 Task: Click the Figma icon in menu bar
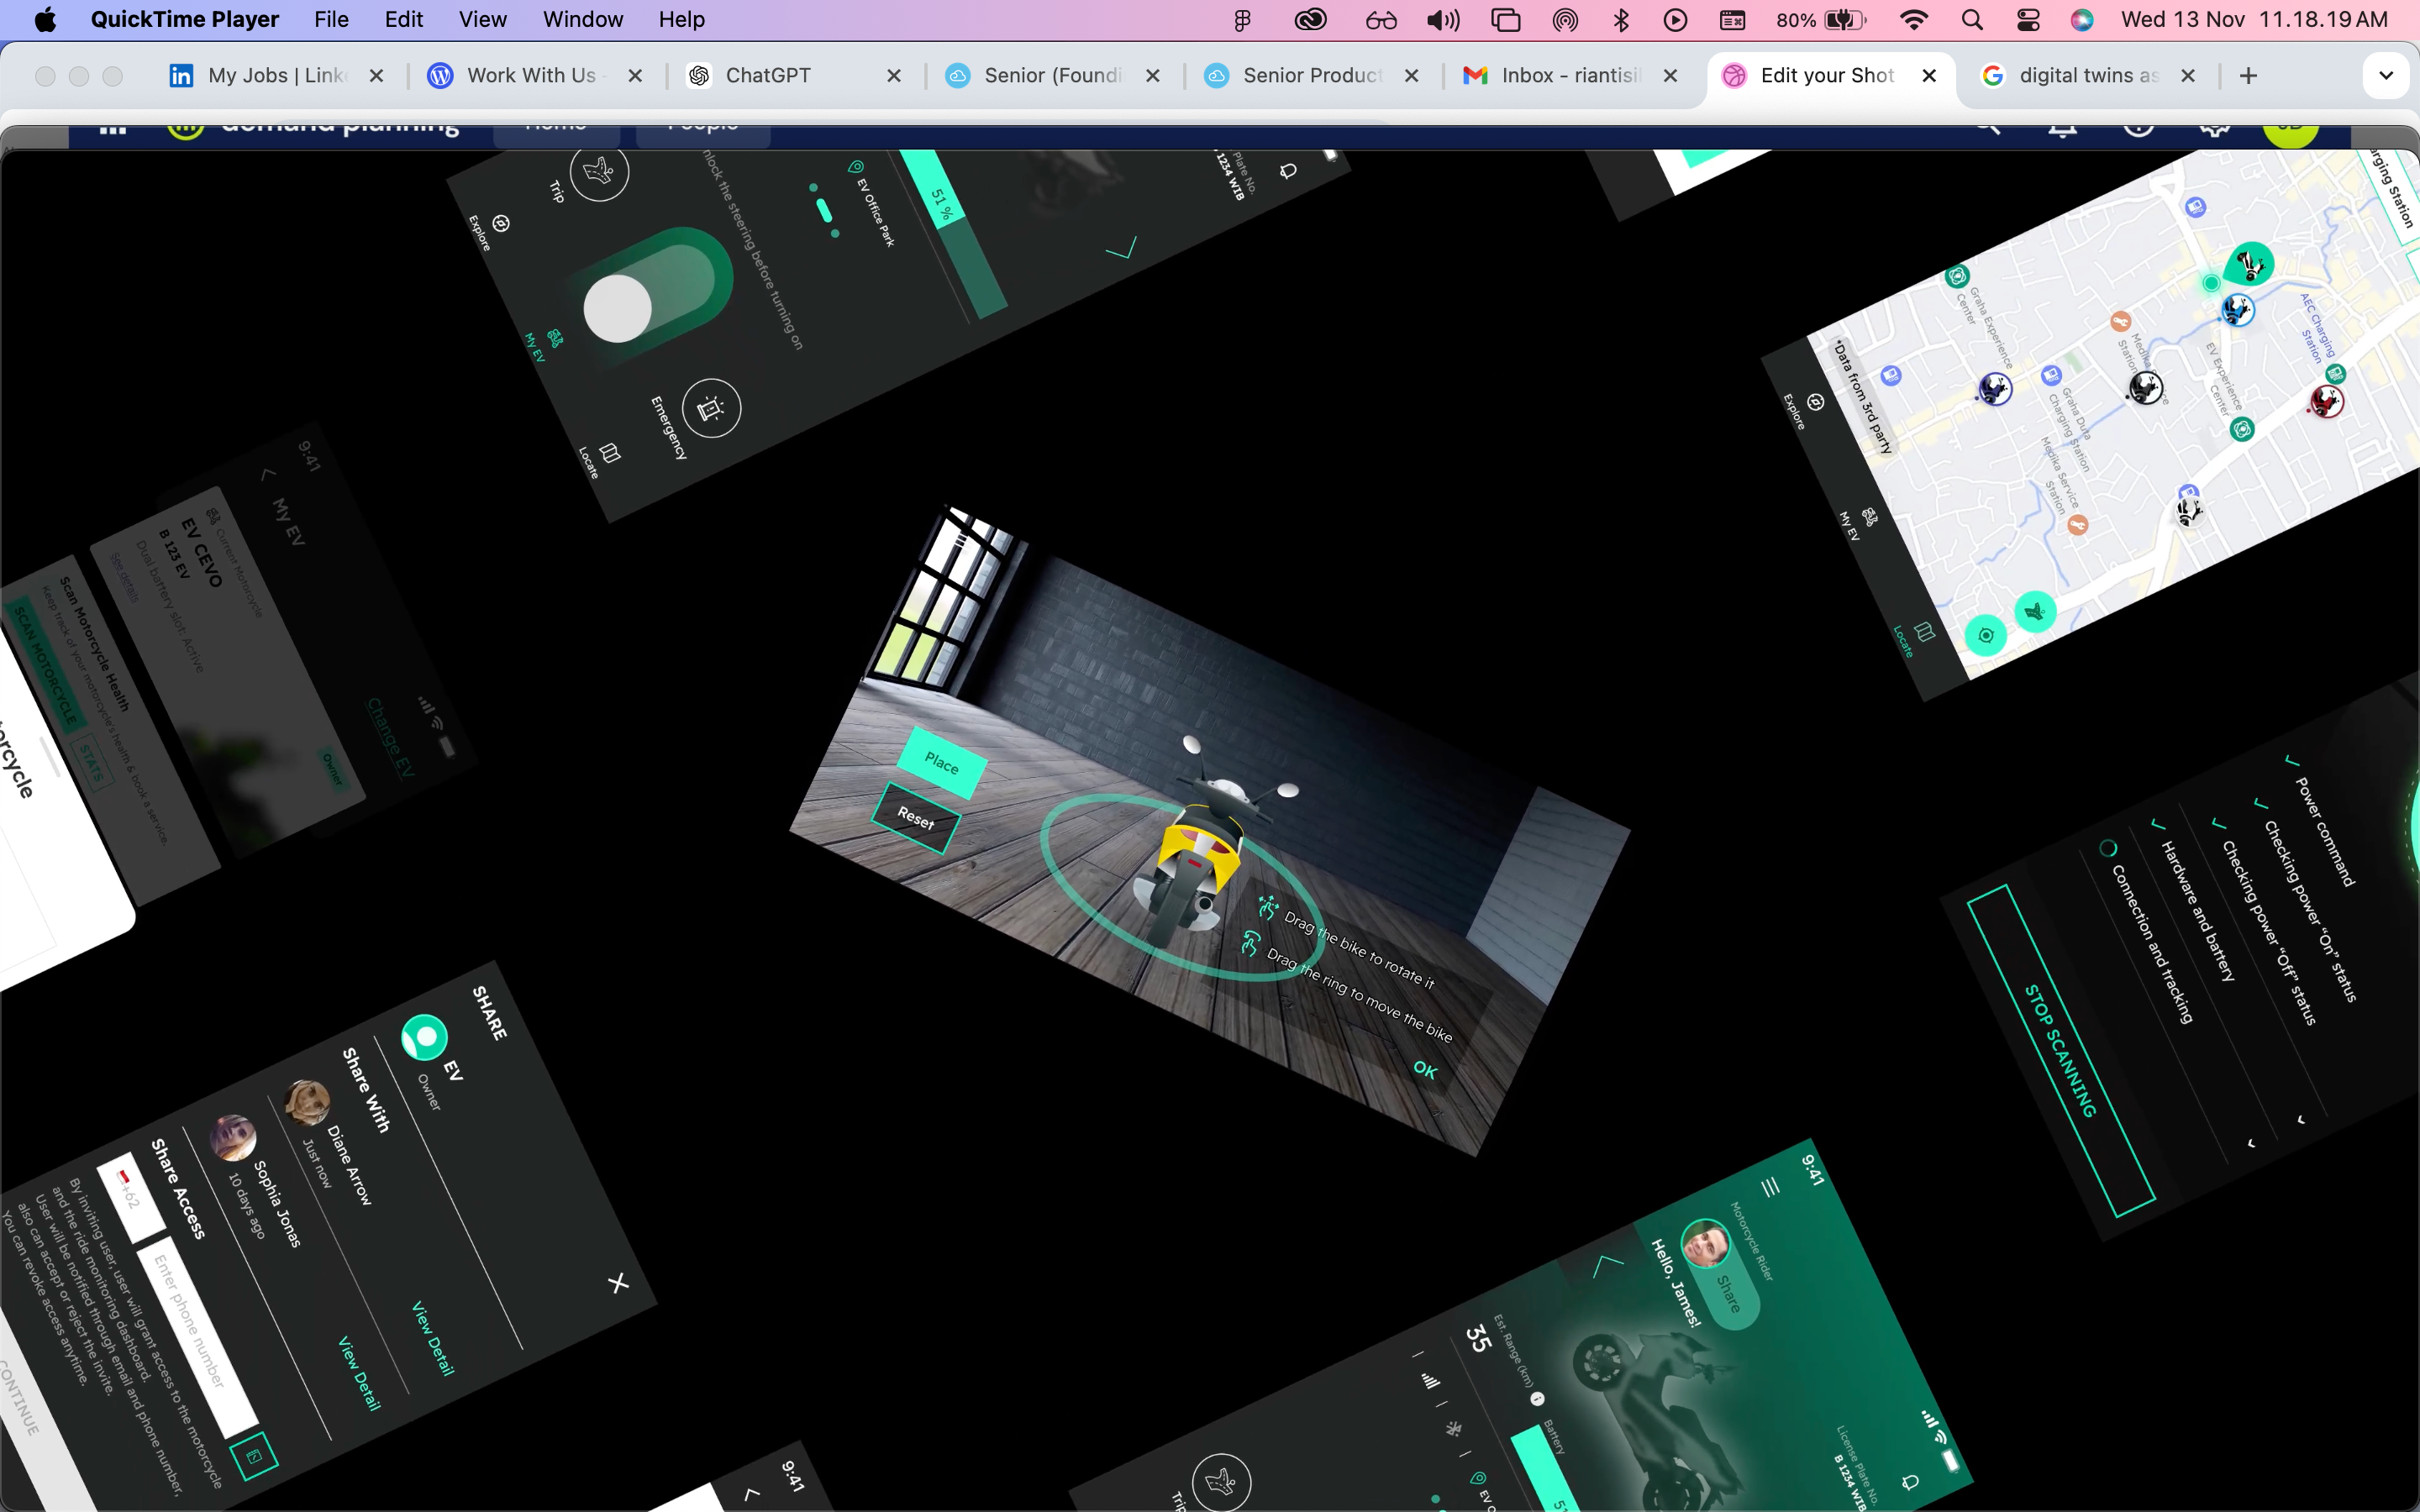pyautogui.click(x=1242, y=20)
